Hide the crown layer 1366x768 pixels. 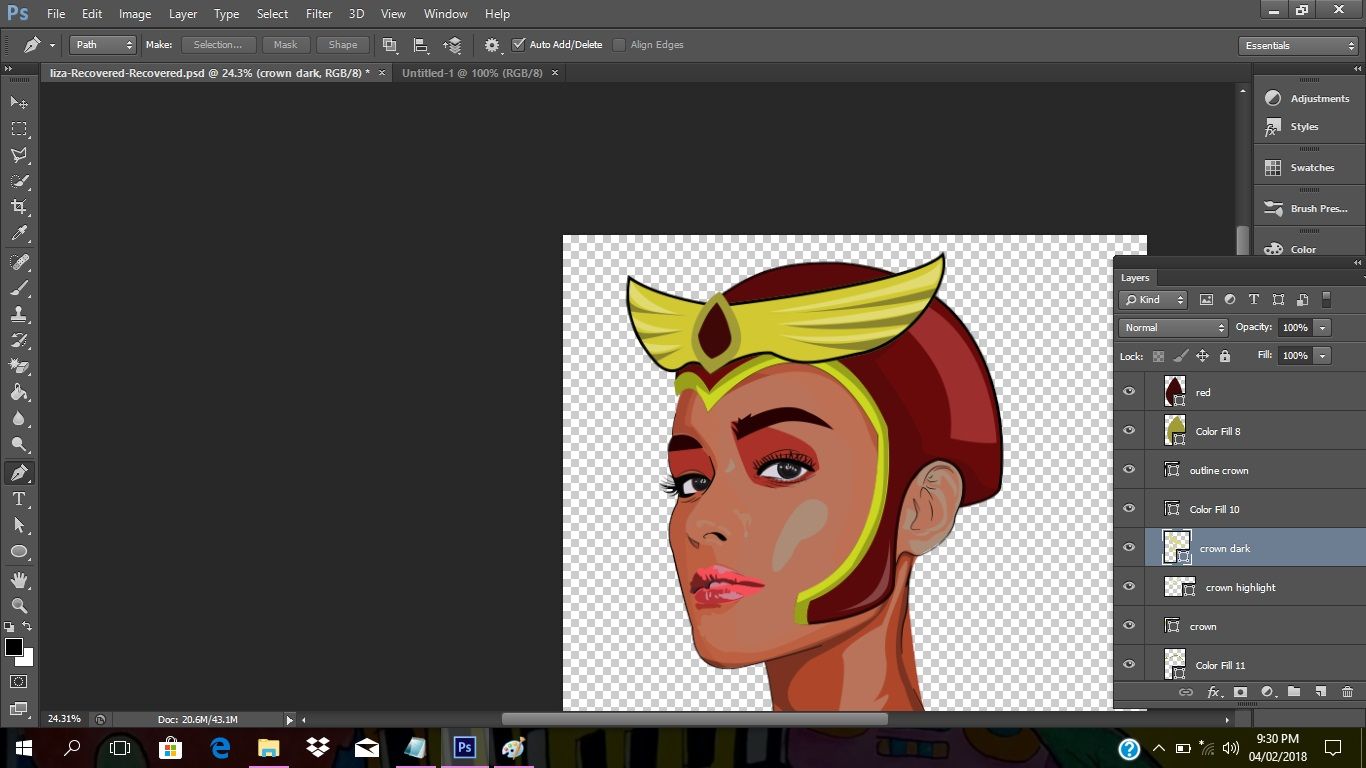click(x=1129, y=626)
